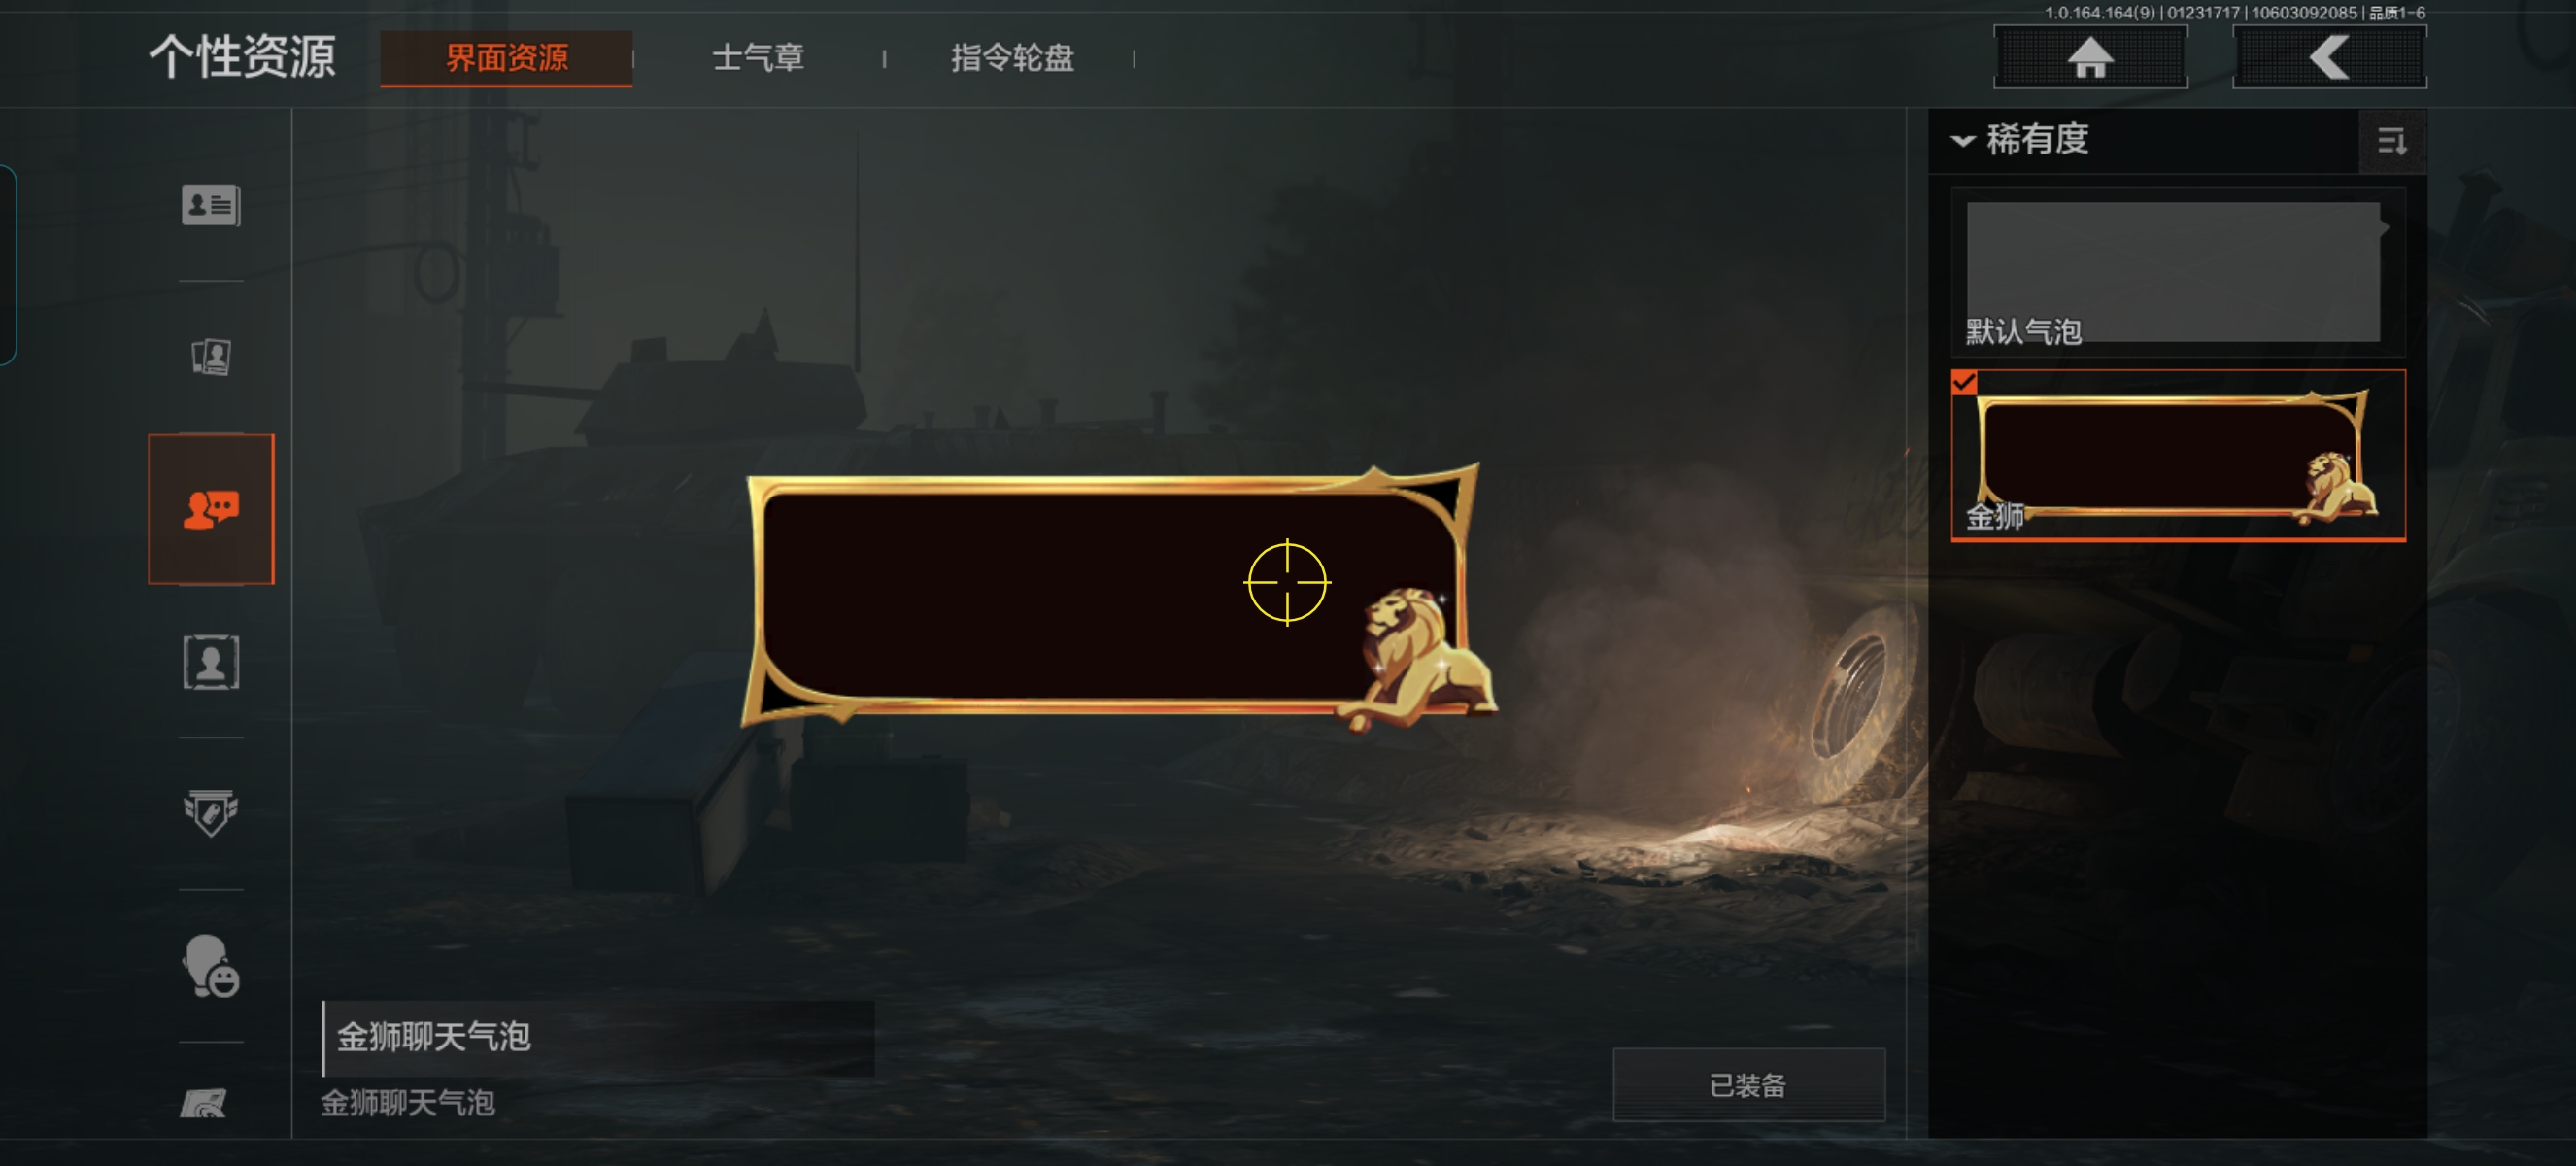Screen dimensions: 2576x1166
Task: Toggle the checked mark on 金狮 bubble
Action: point(1964,383)
